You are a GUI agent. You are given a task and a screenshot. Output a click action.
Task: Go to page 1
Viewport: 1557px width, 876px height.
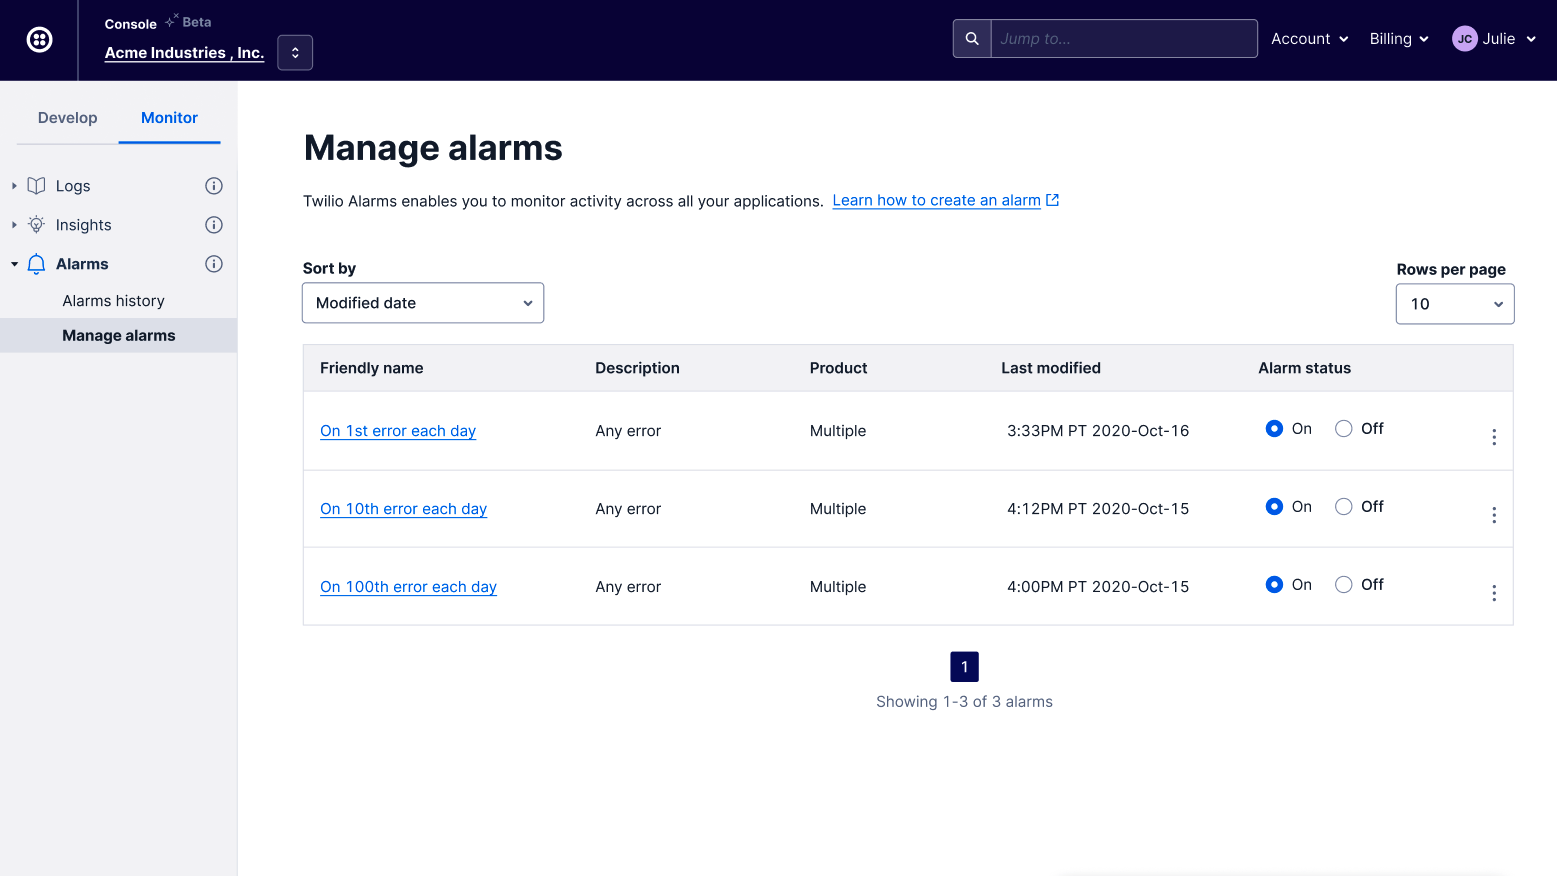[x=964, y=667]
